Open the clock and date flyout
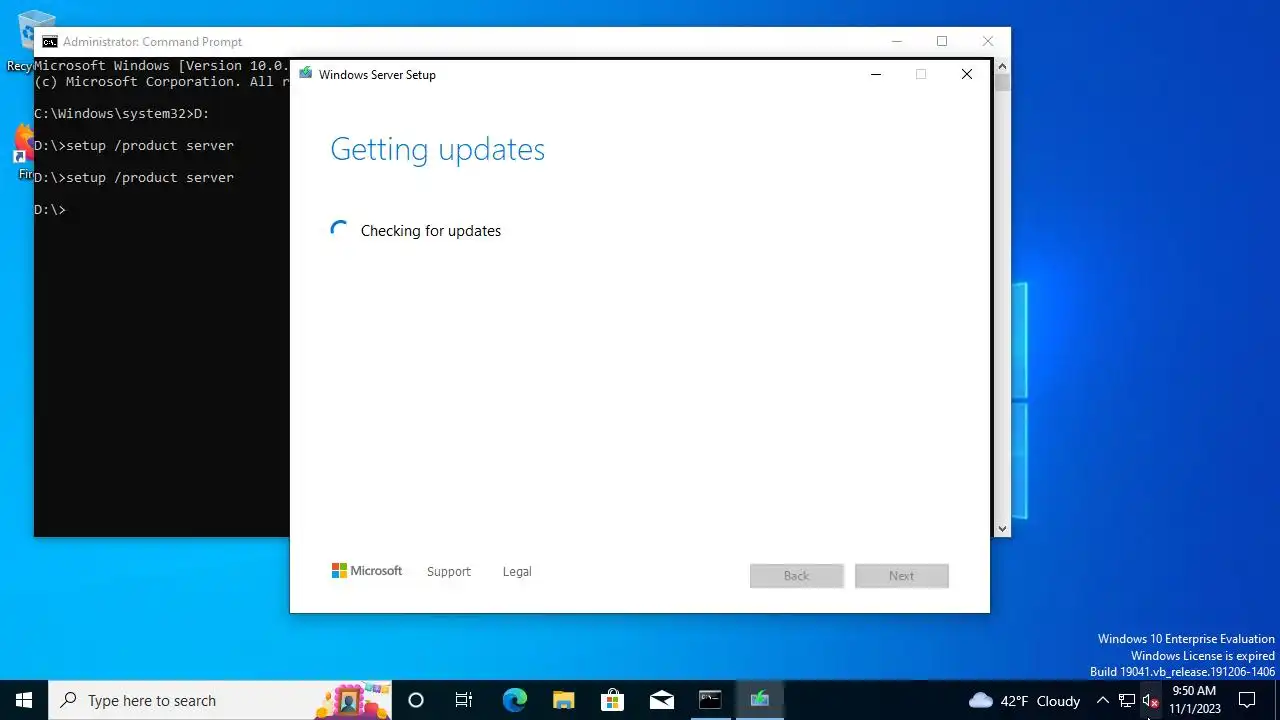The width and height of the screenshot is (1280, 720). click(x=1195, y=700)
